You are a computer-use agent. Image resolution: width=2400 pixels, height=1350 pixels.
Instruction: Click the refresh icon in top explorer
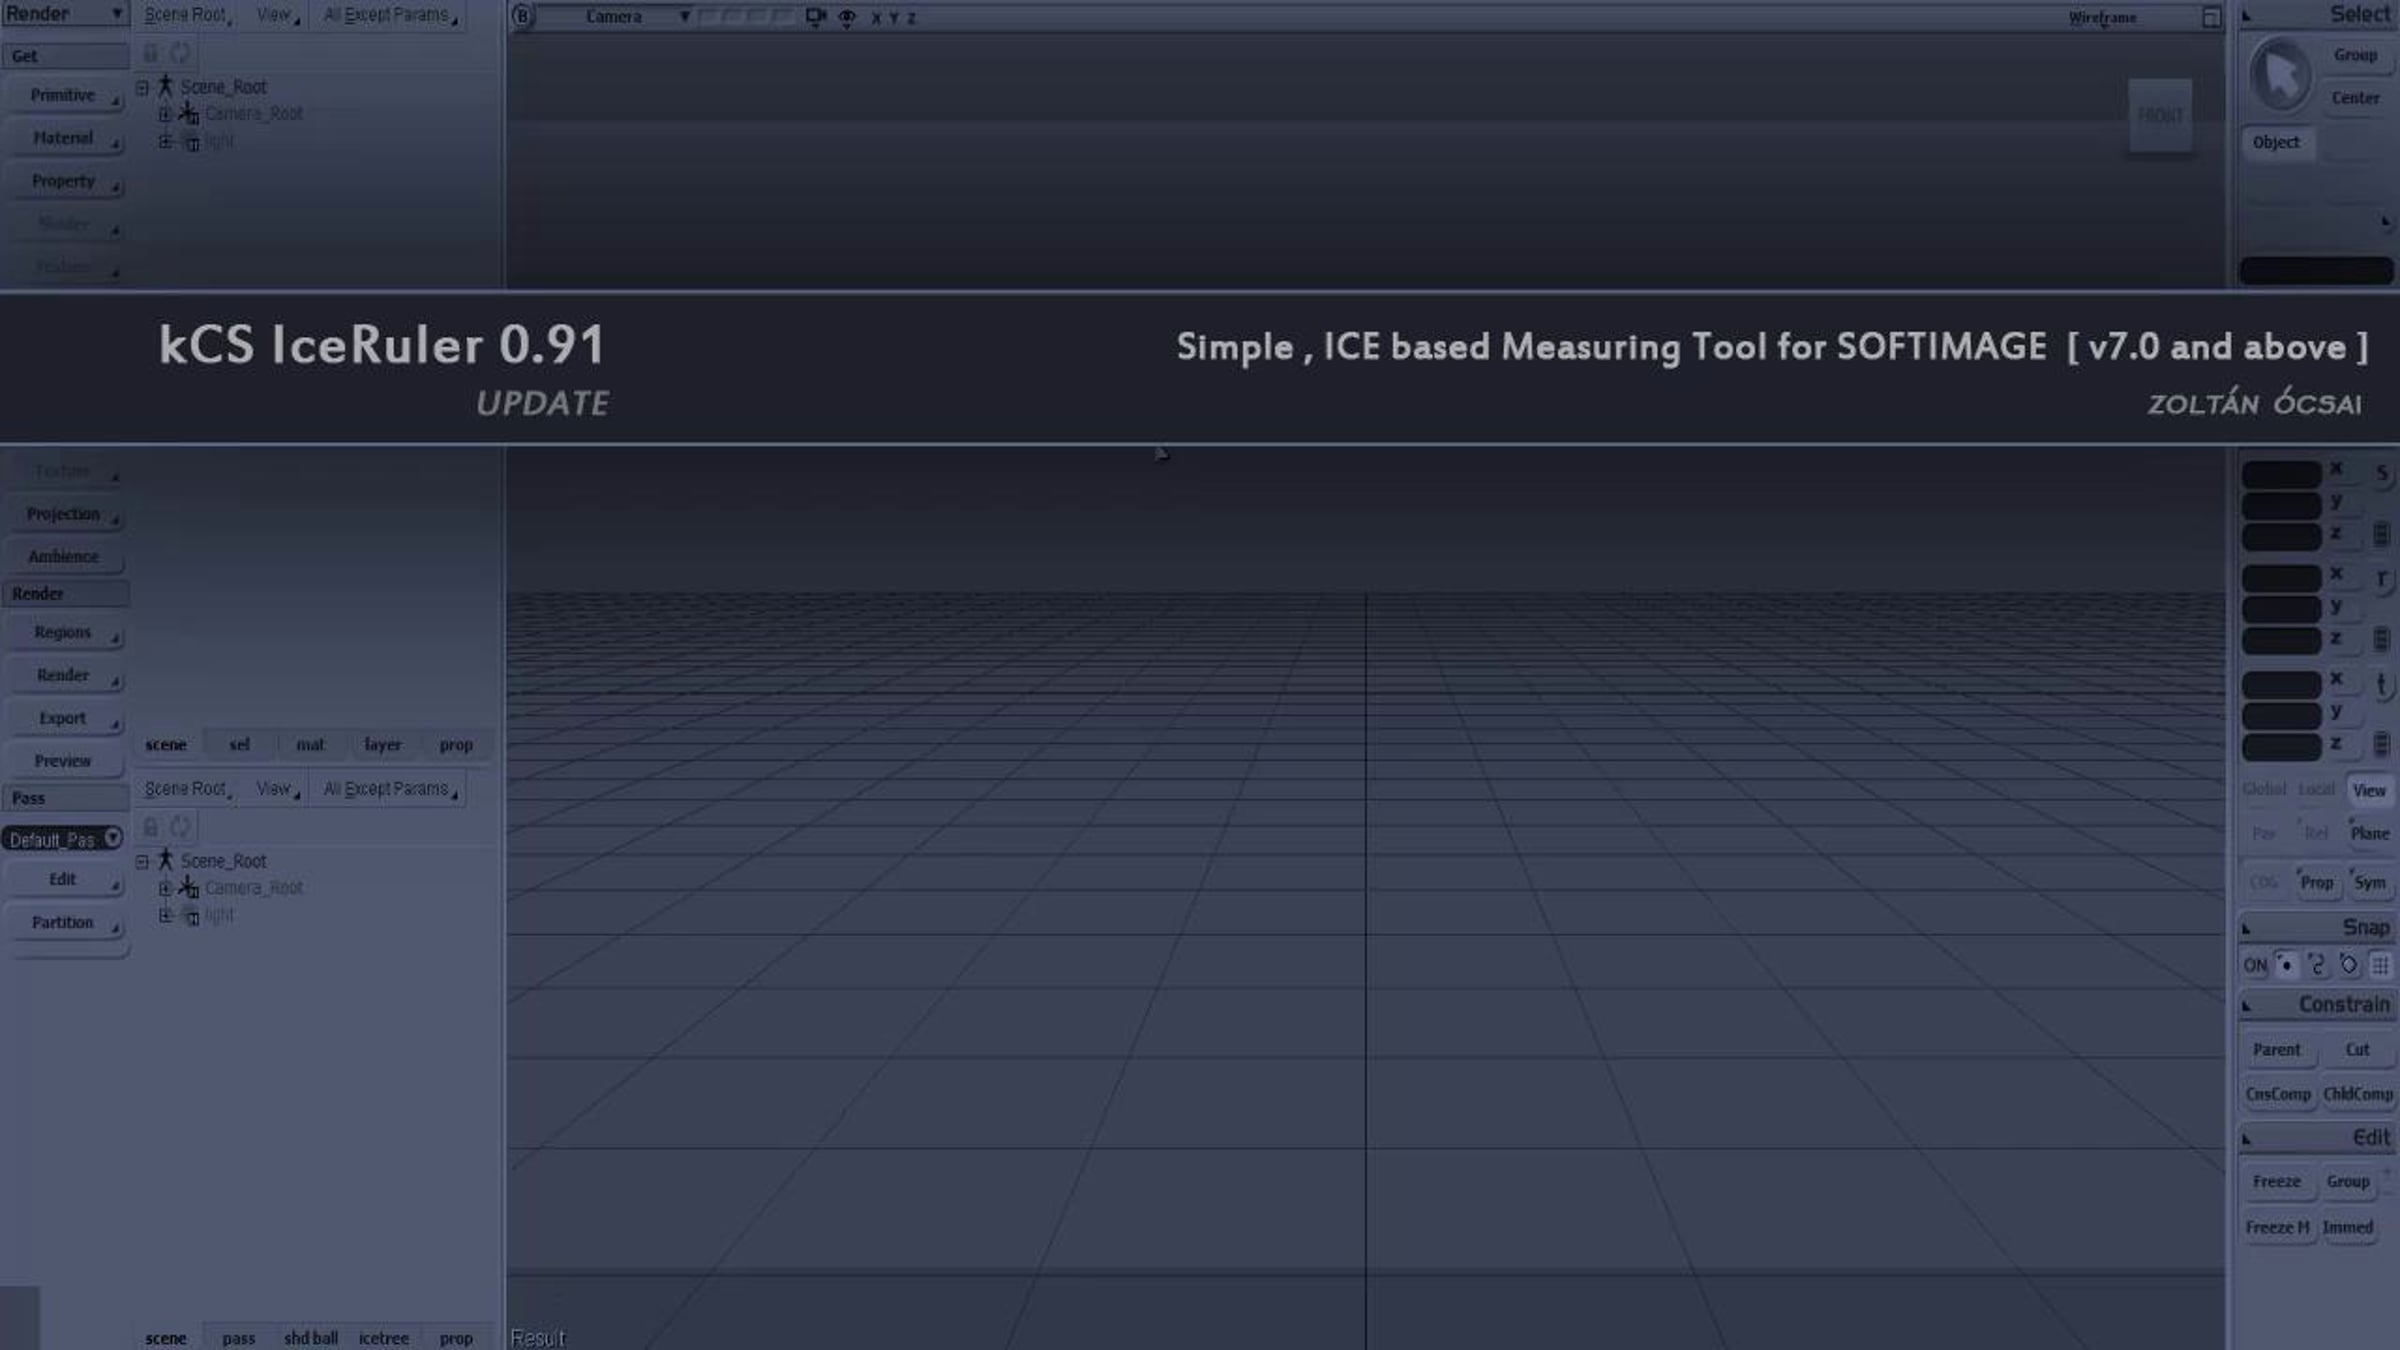pos(180,52)
